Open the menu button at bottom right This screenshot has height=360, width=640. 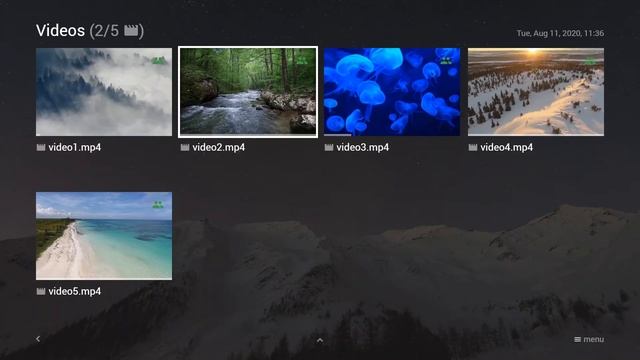click(589, 339)
